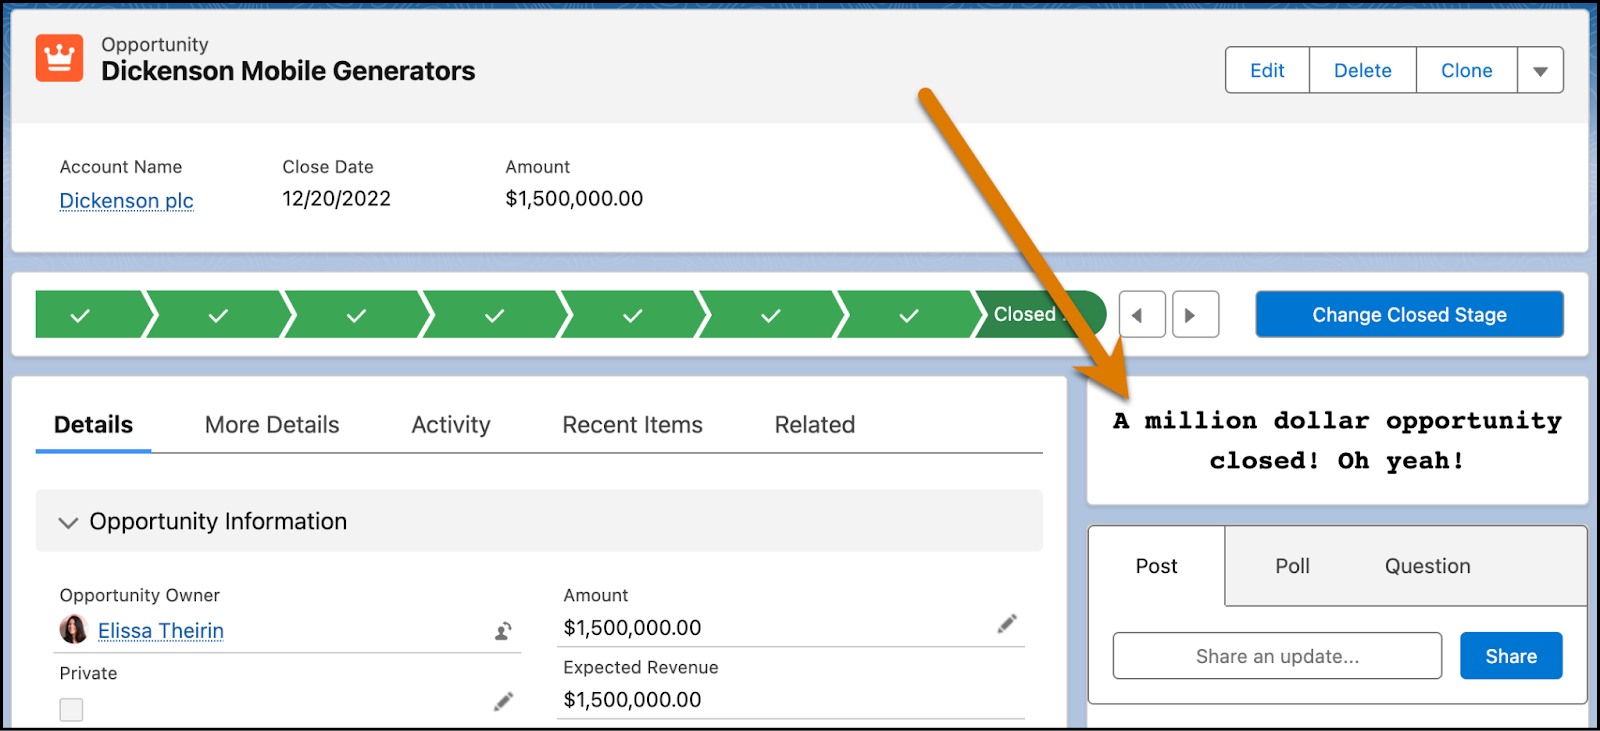Click the first completed stage in the path
The width and height of the screenshot is (1600, 731).
90,315
